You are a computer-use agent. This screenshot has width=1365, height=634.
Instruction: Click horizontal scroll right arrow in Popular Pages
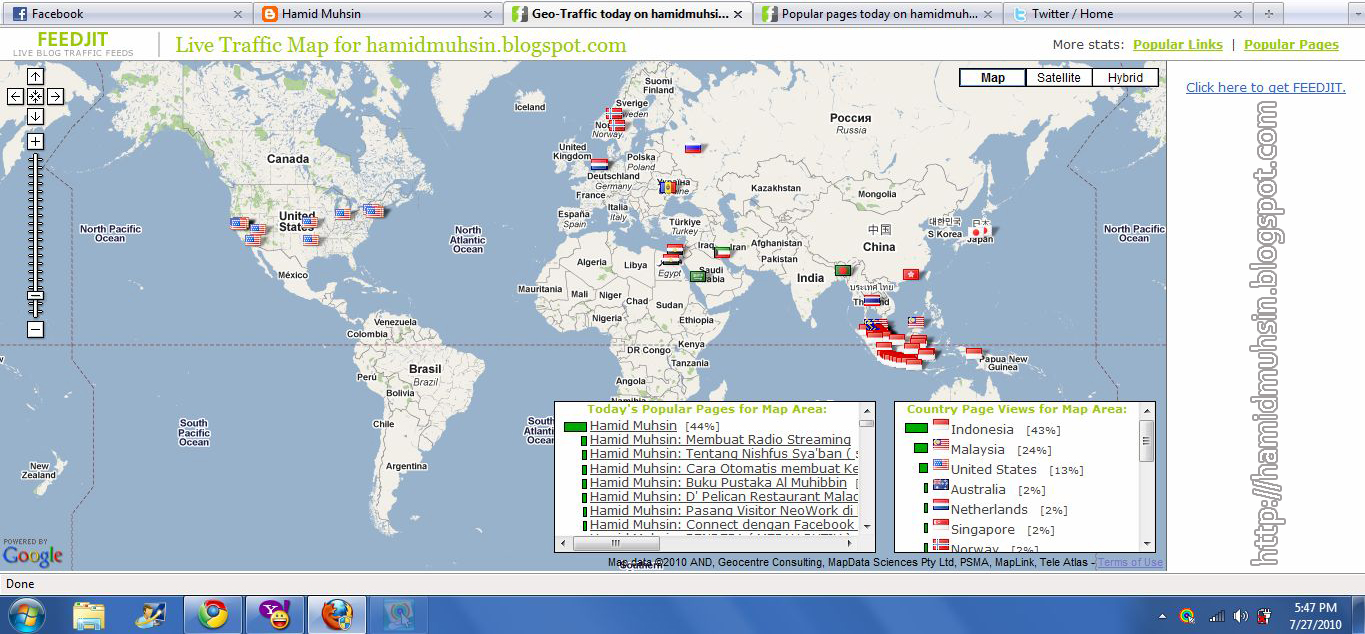pyautogui.click(x=850, y=544)
